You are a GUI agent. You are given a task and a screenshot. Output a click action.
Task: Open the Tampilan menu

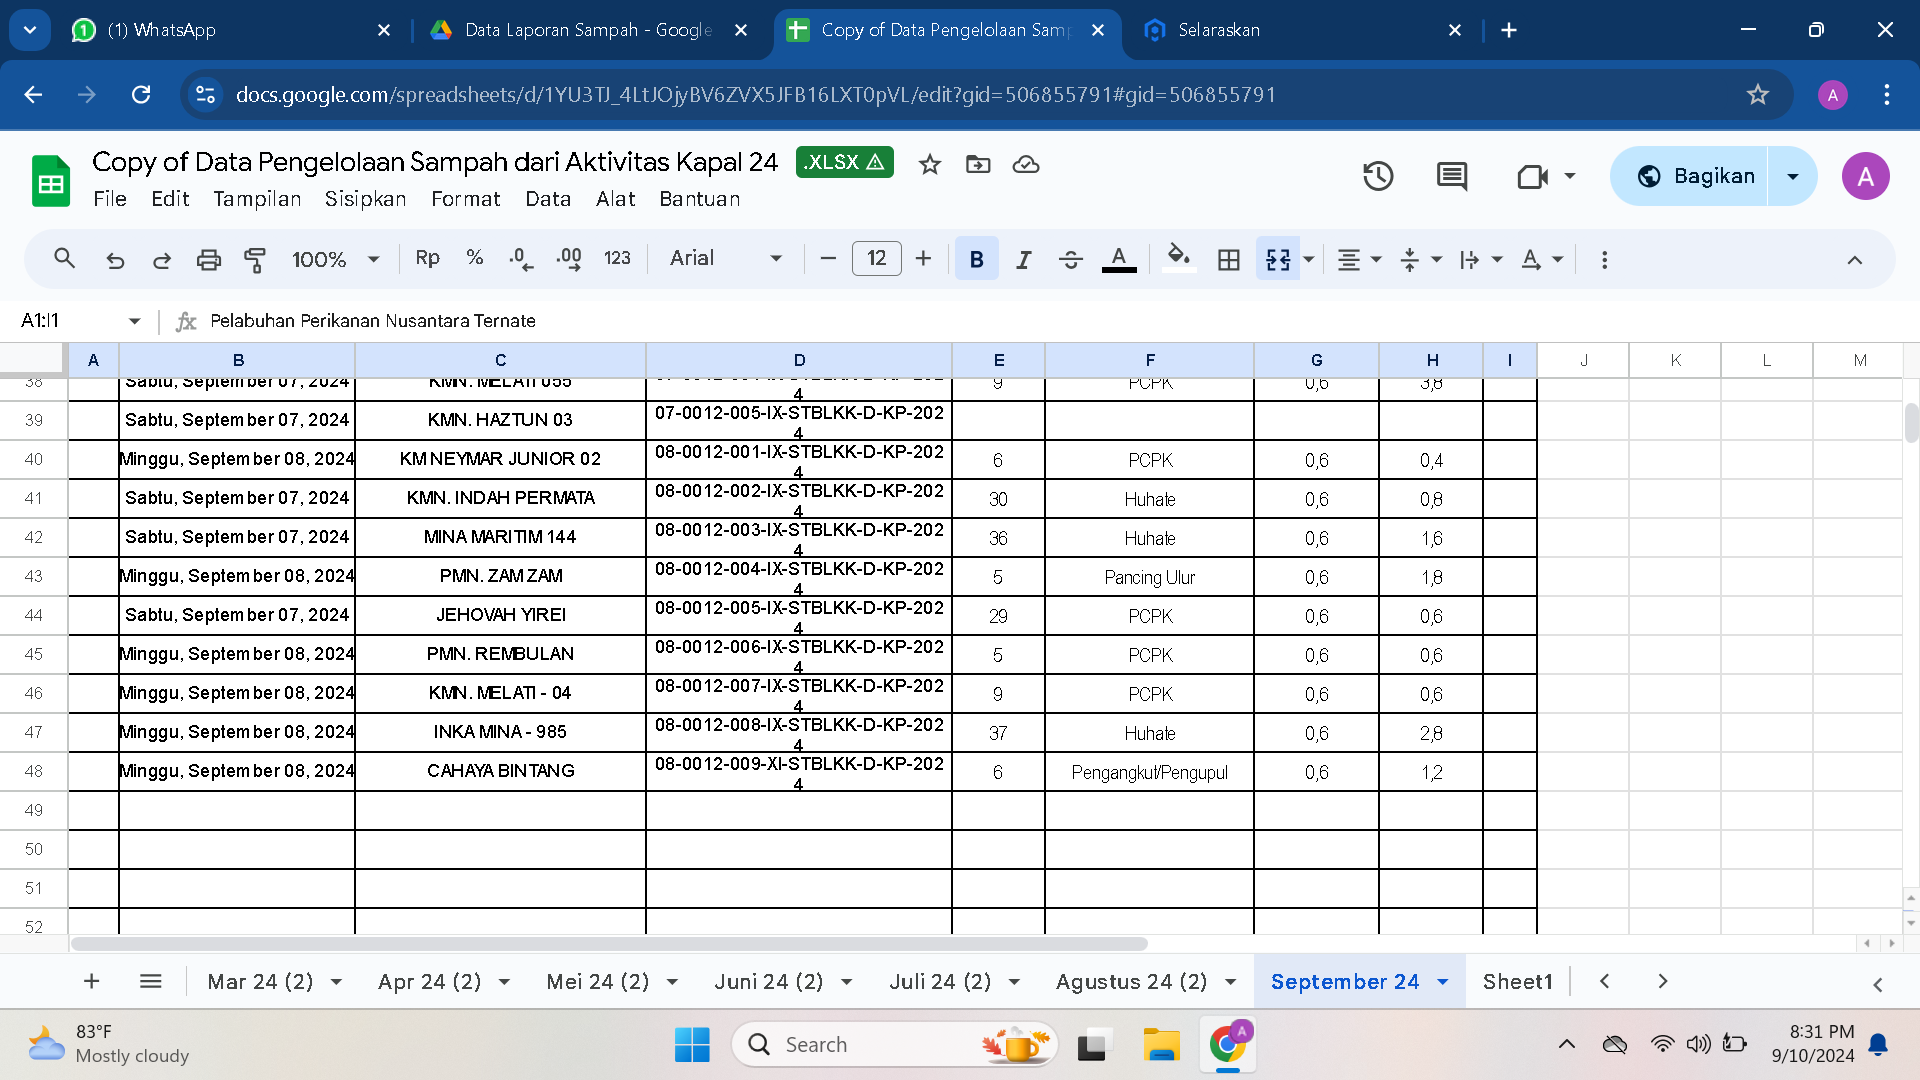coord(257,199)
